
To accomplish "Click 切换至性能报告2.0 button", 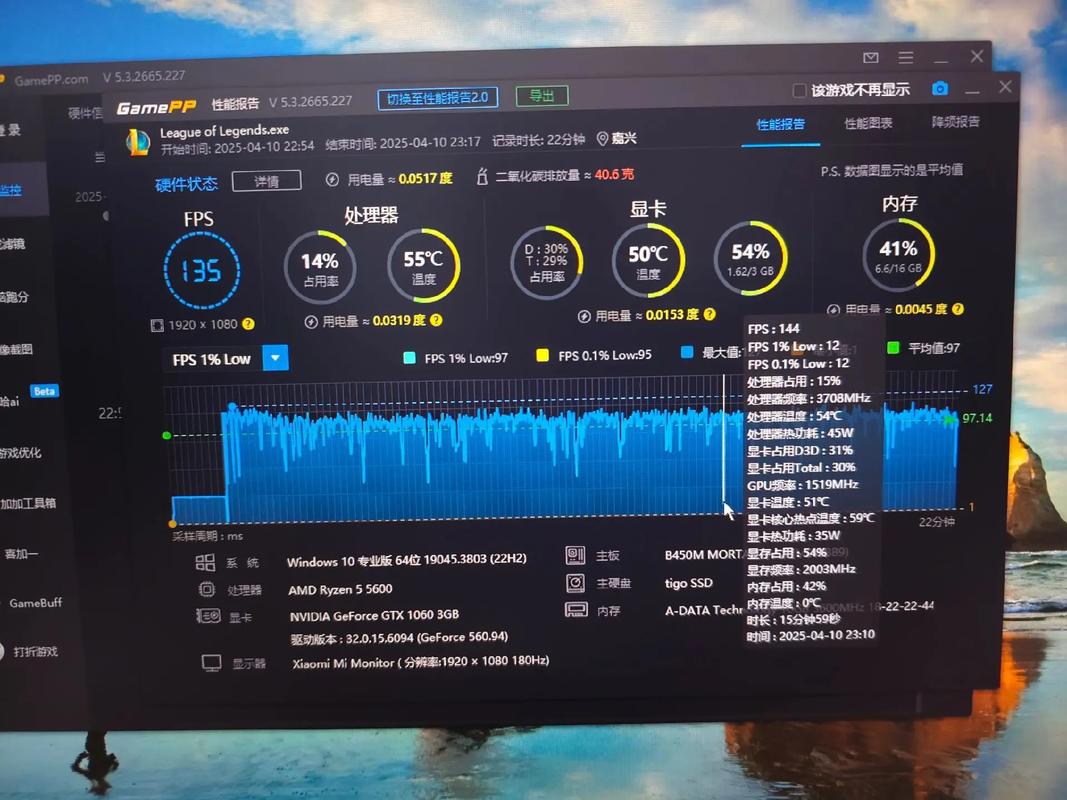I will tap(437, 97).
